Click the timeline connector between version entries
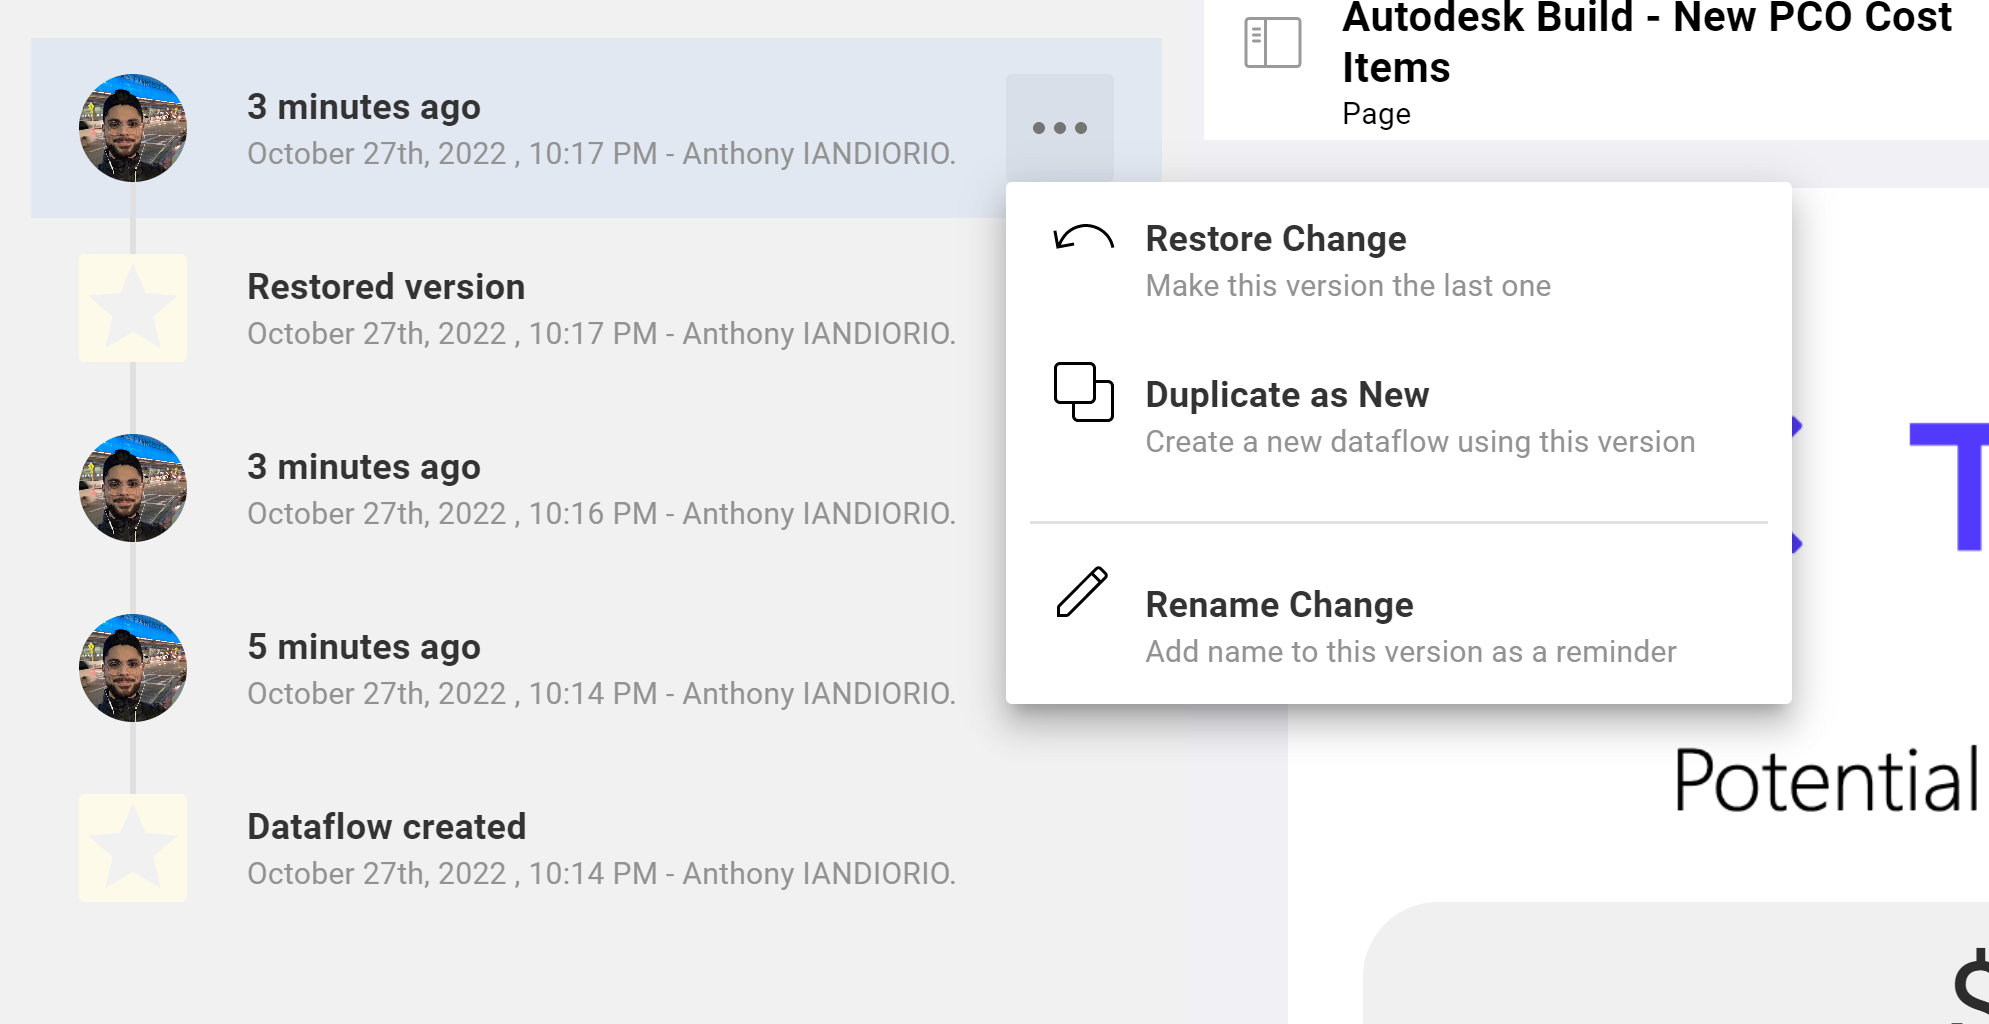The image size is (1989, 1024). 132,400
